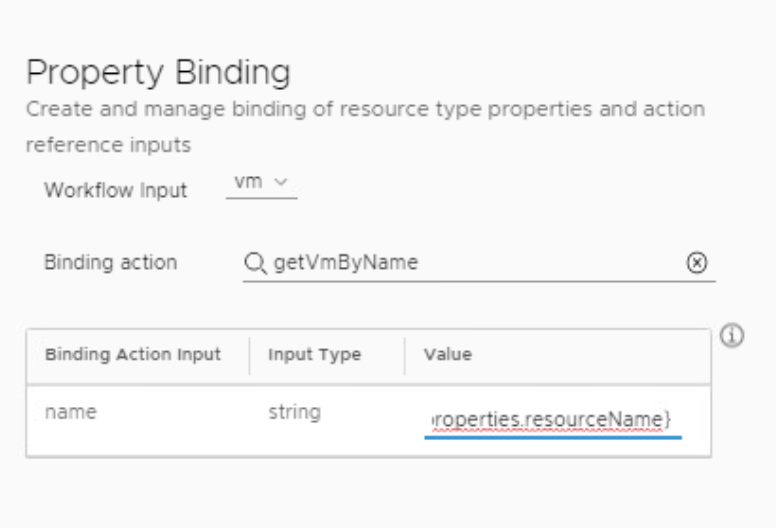Viewport: 776px width, 528px height.
Task: Click divider between Input Type and Value headers
Action: coord(404,355)
